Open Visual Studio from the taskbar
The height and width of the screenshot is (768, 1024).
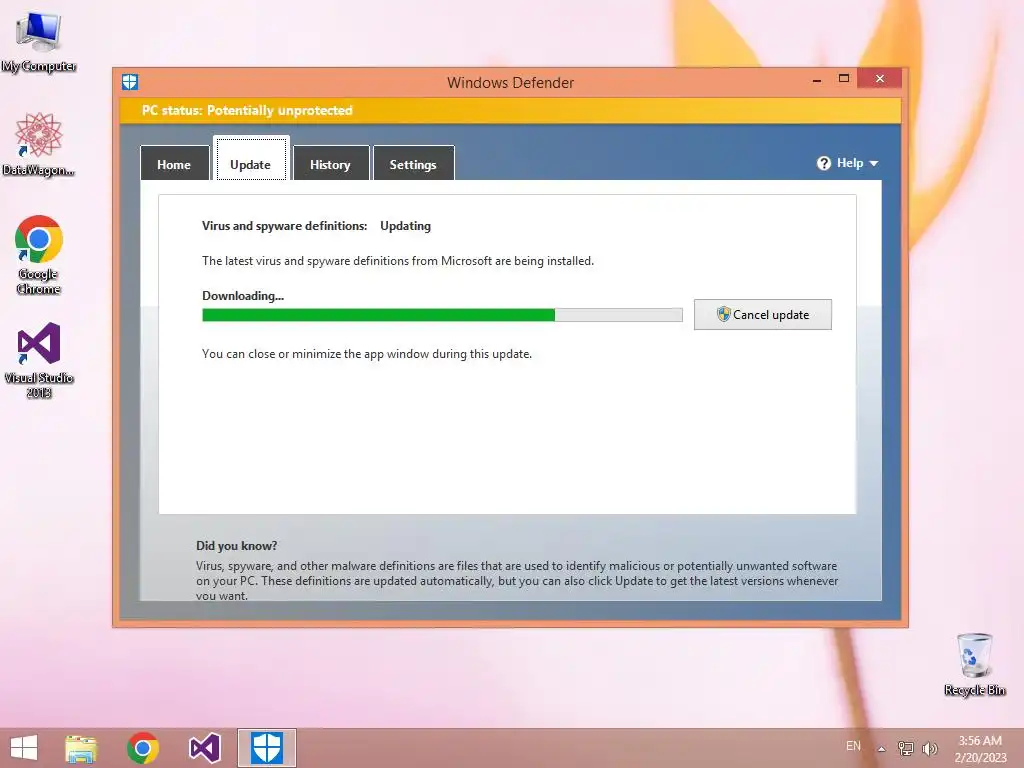(204, 748)
